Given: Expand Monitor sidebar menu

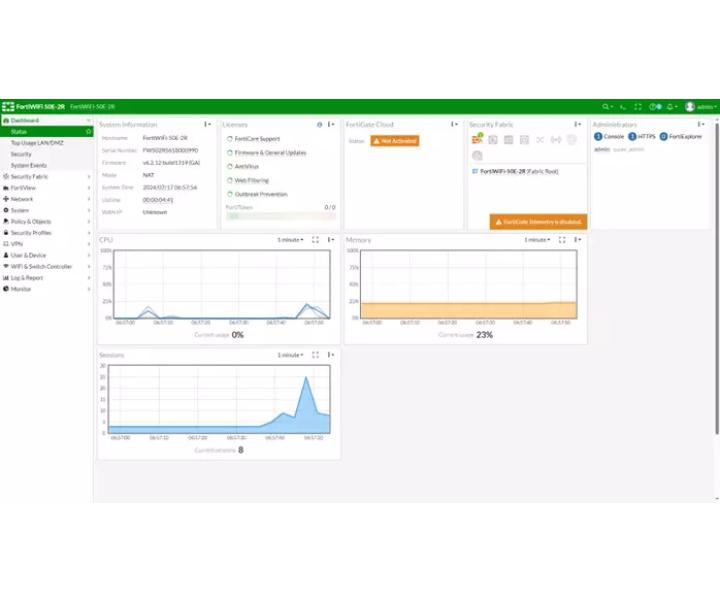Looking at the screenshot, I should [x=46, y=289].
